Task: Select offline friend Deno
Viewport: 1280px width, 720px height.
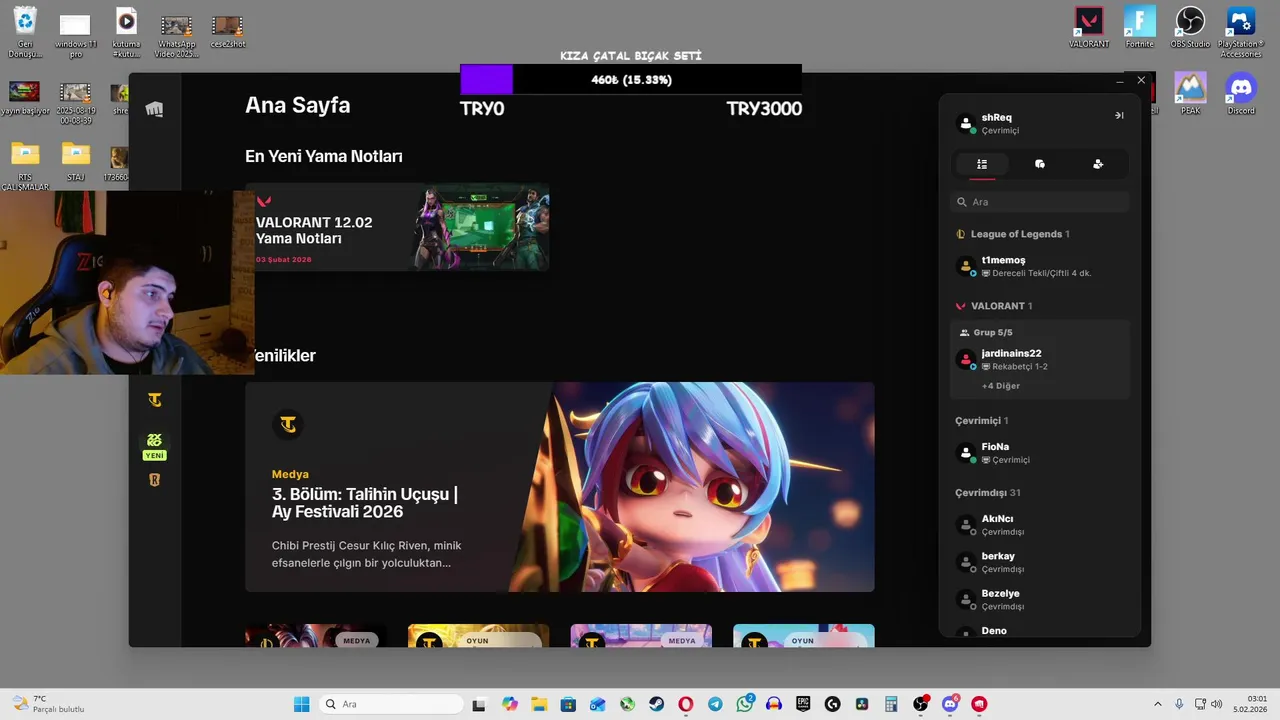Action: coord(1040,632)
